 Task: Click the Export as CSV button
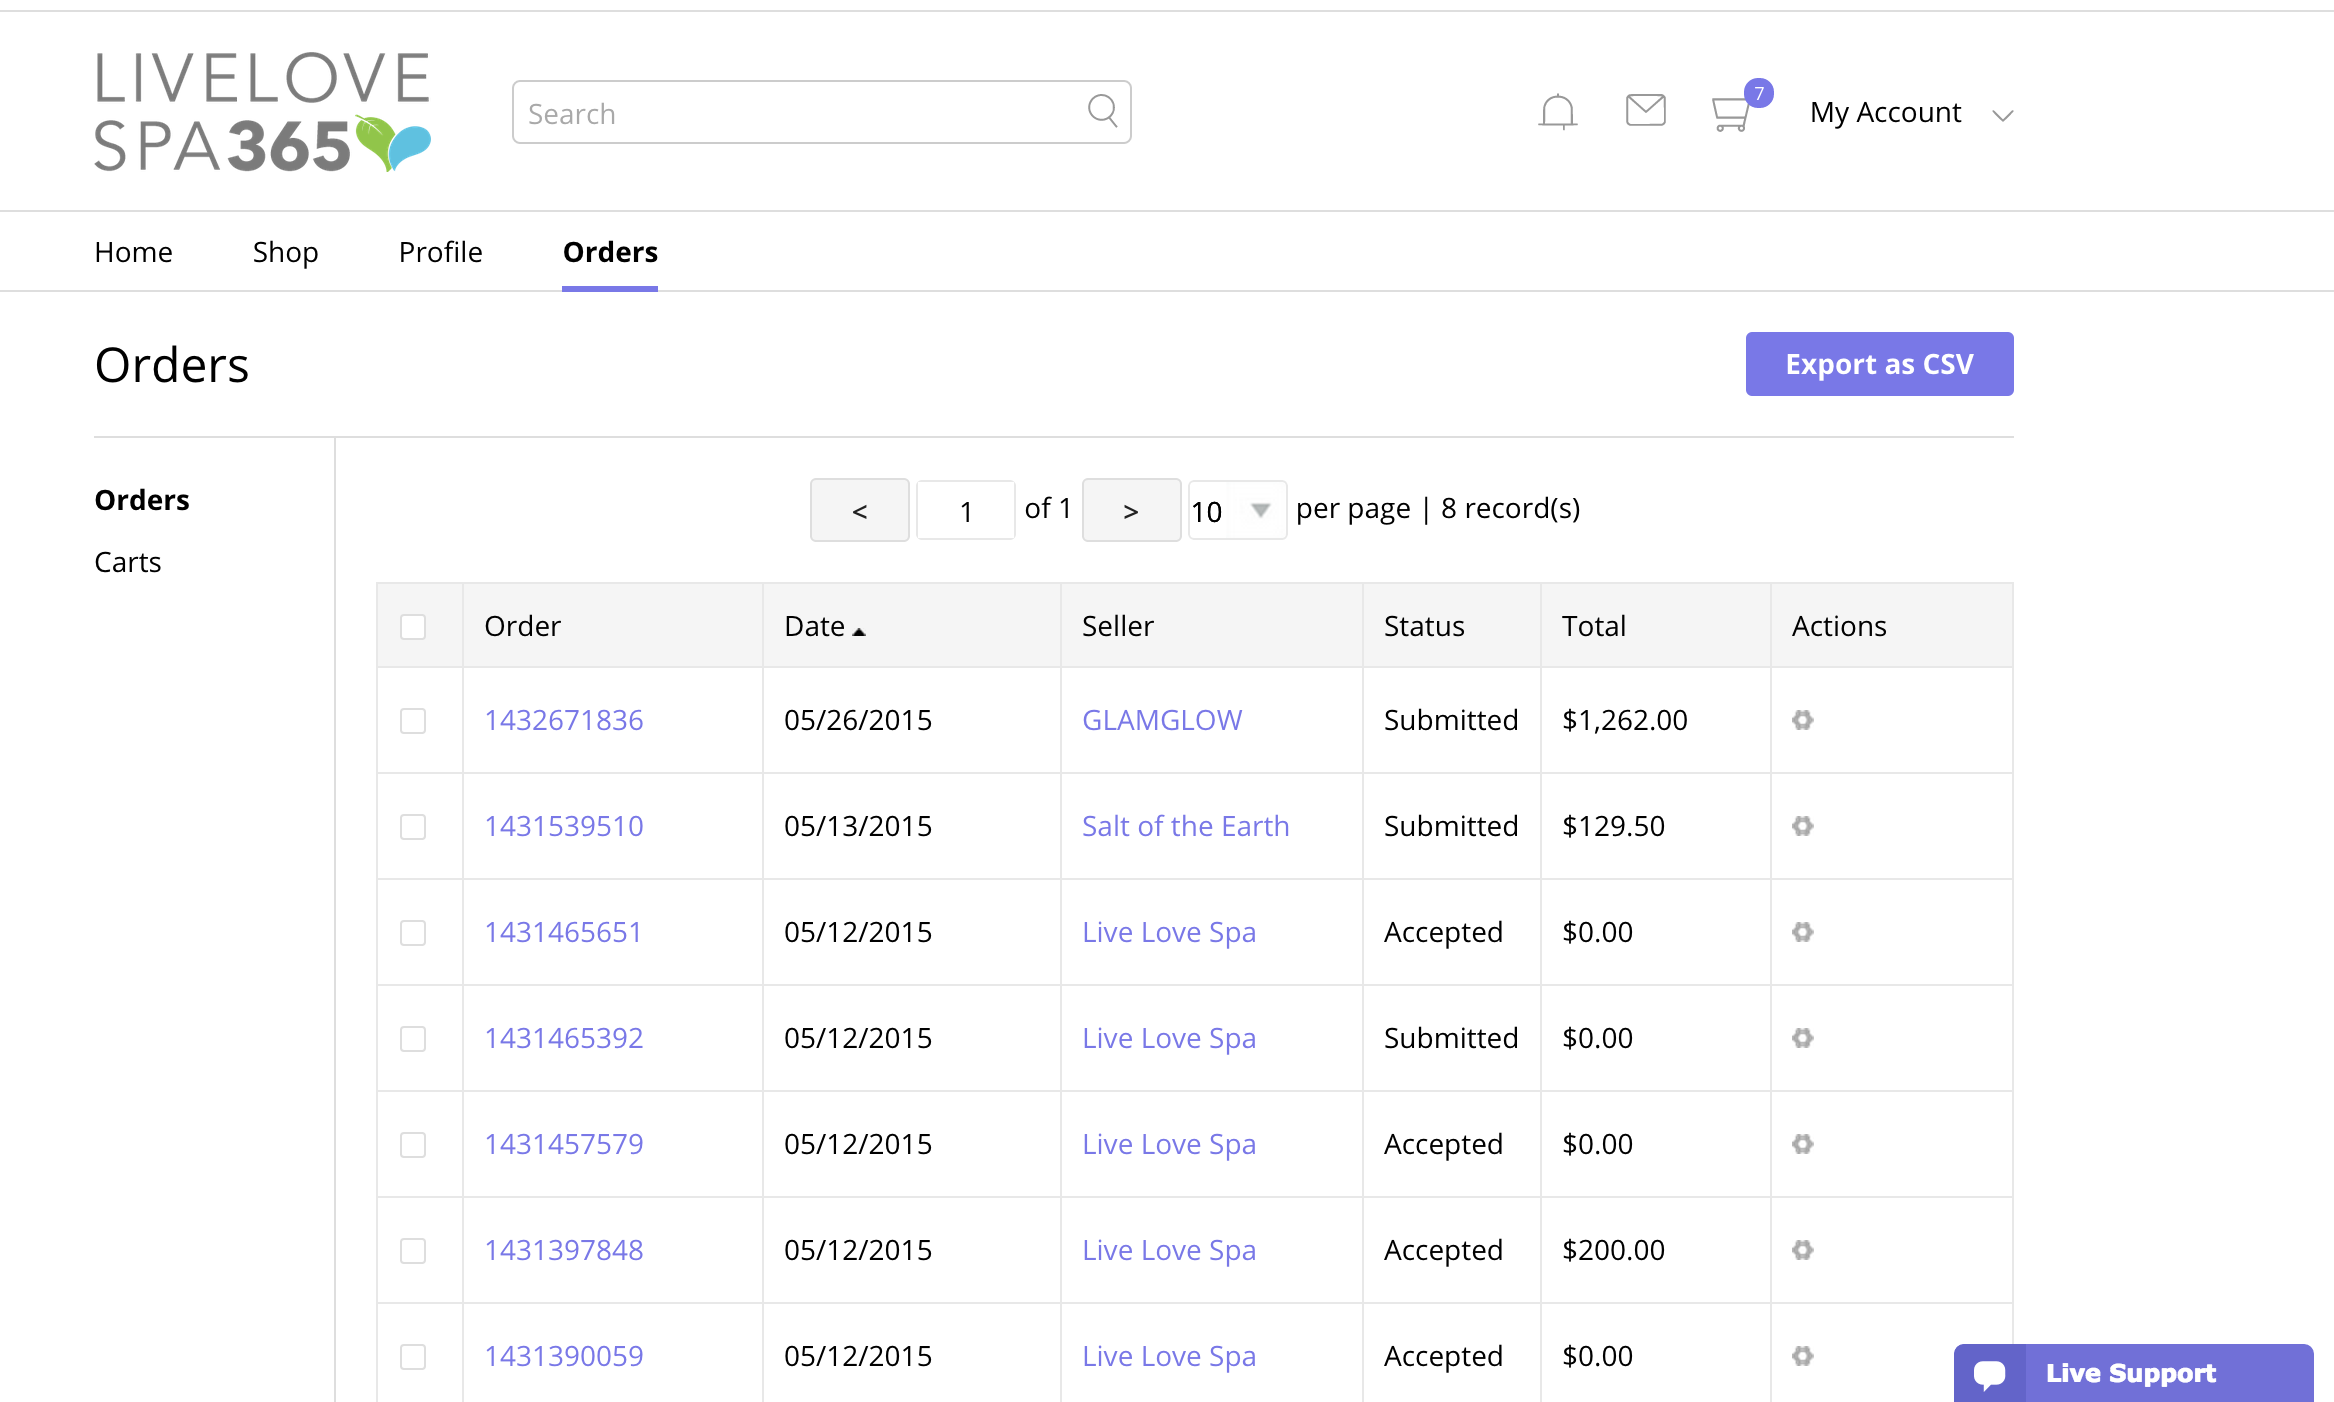coord(1879,364)
